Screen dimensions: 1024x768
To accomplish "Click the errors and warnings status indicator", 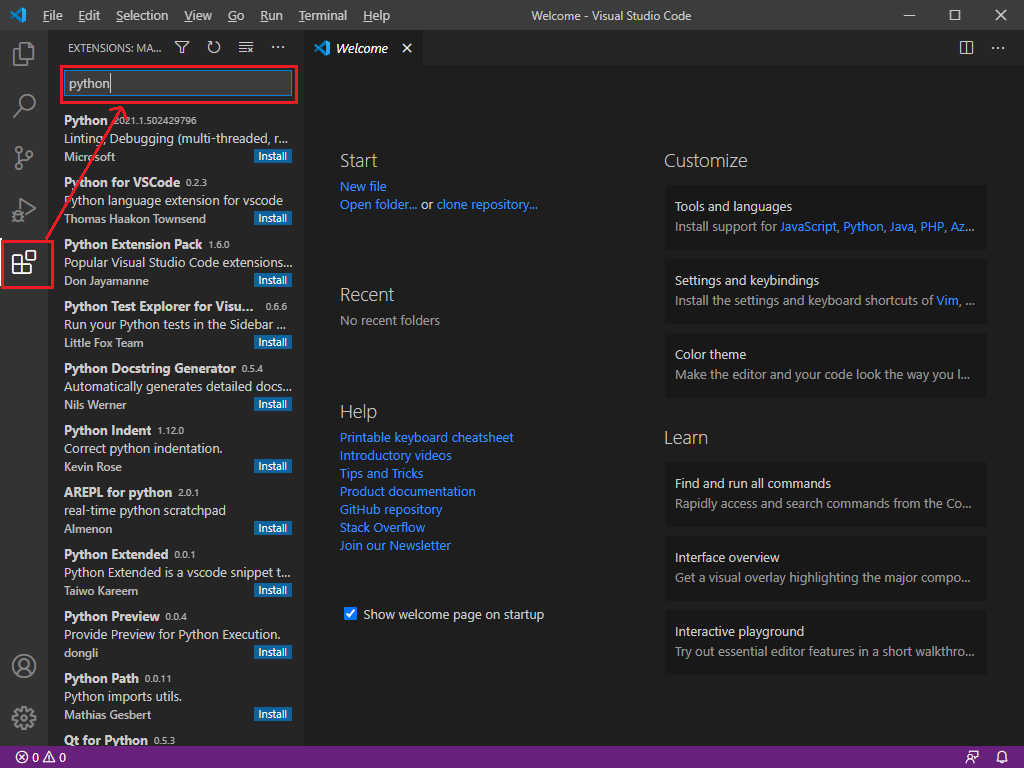I will pos(40,758).
